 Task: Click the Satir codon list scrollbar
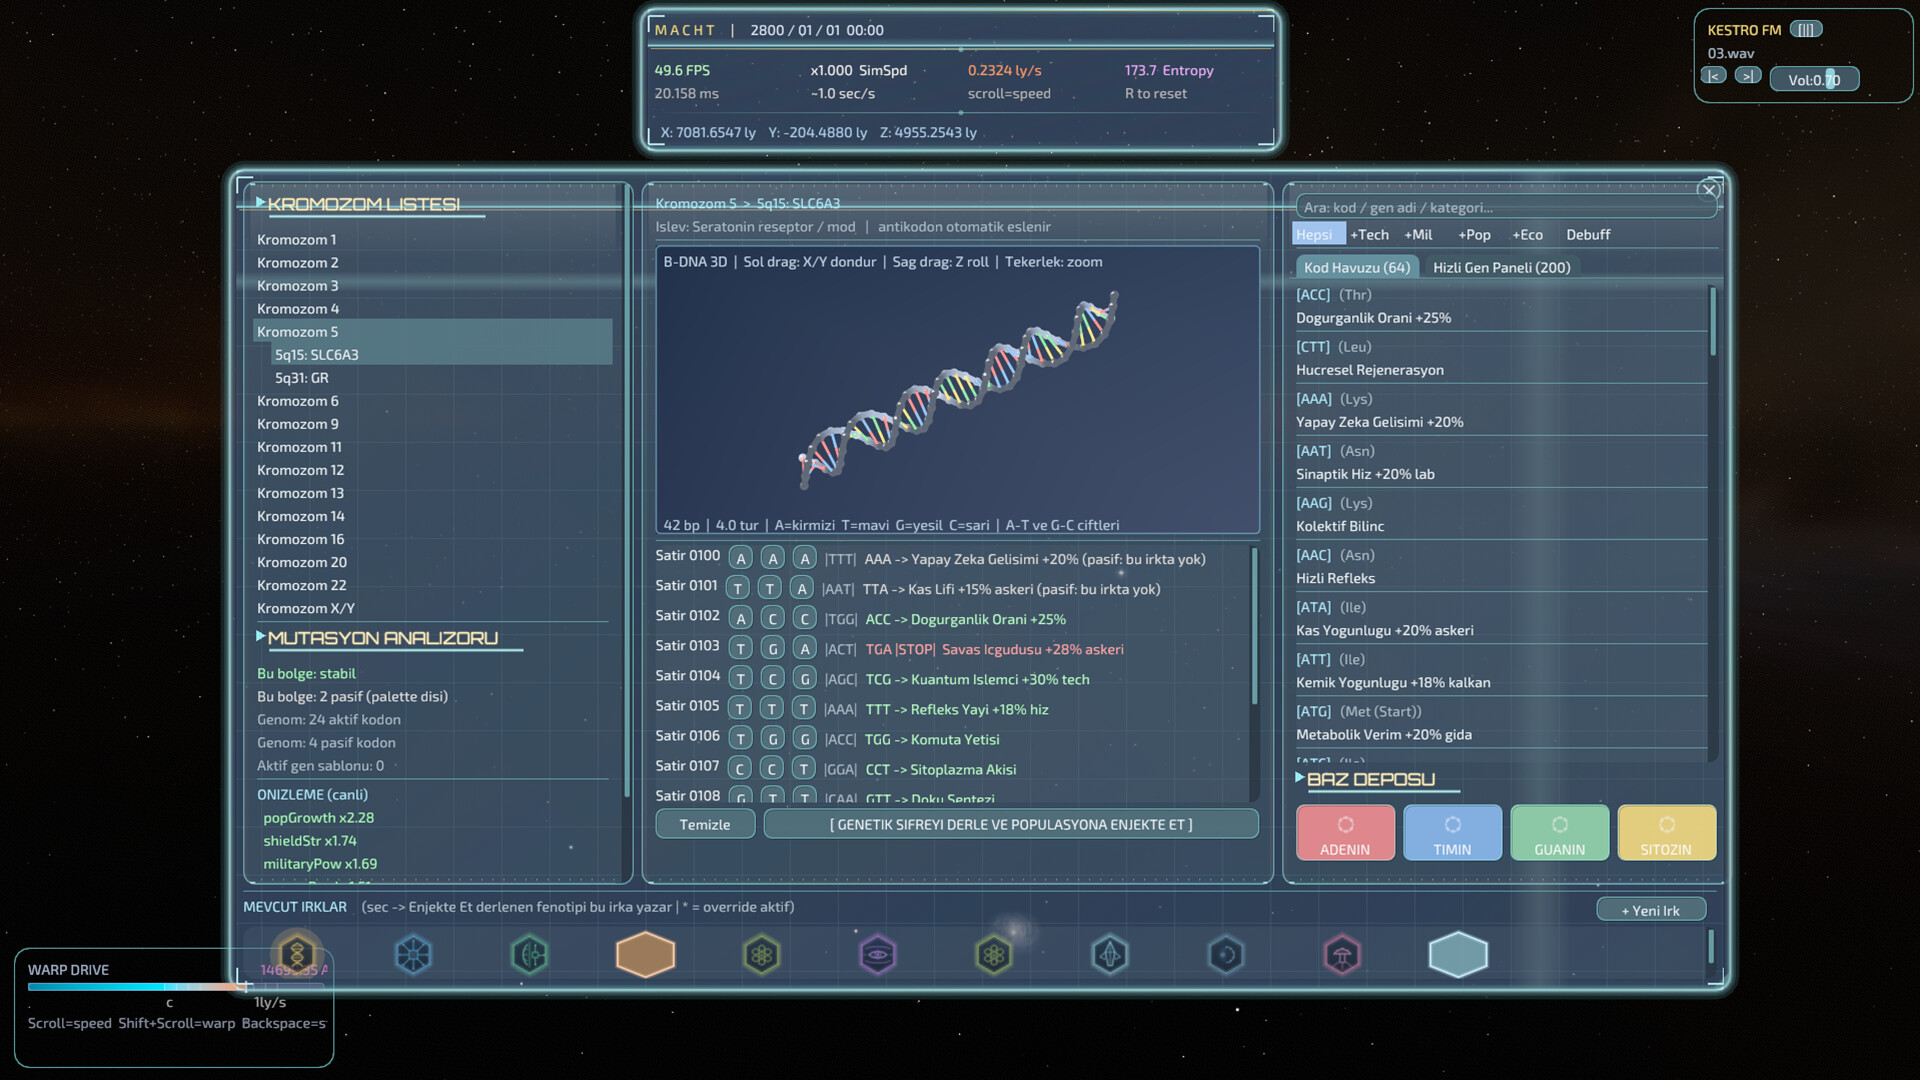tap(1254, 626)
